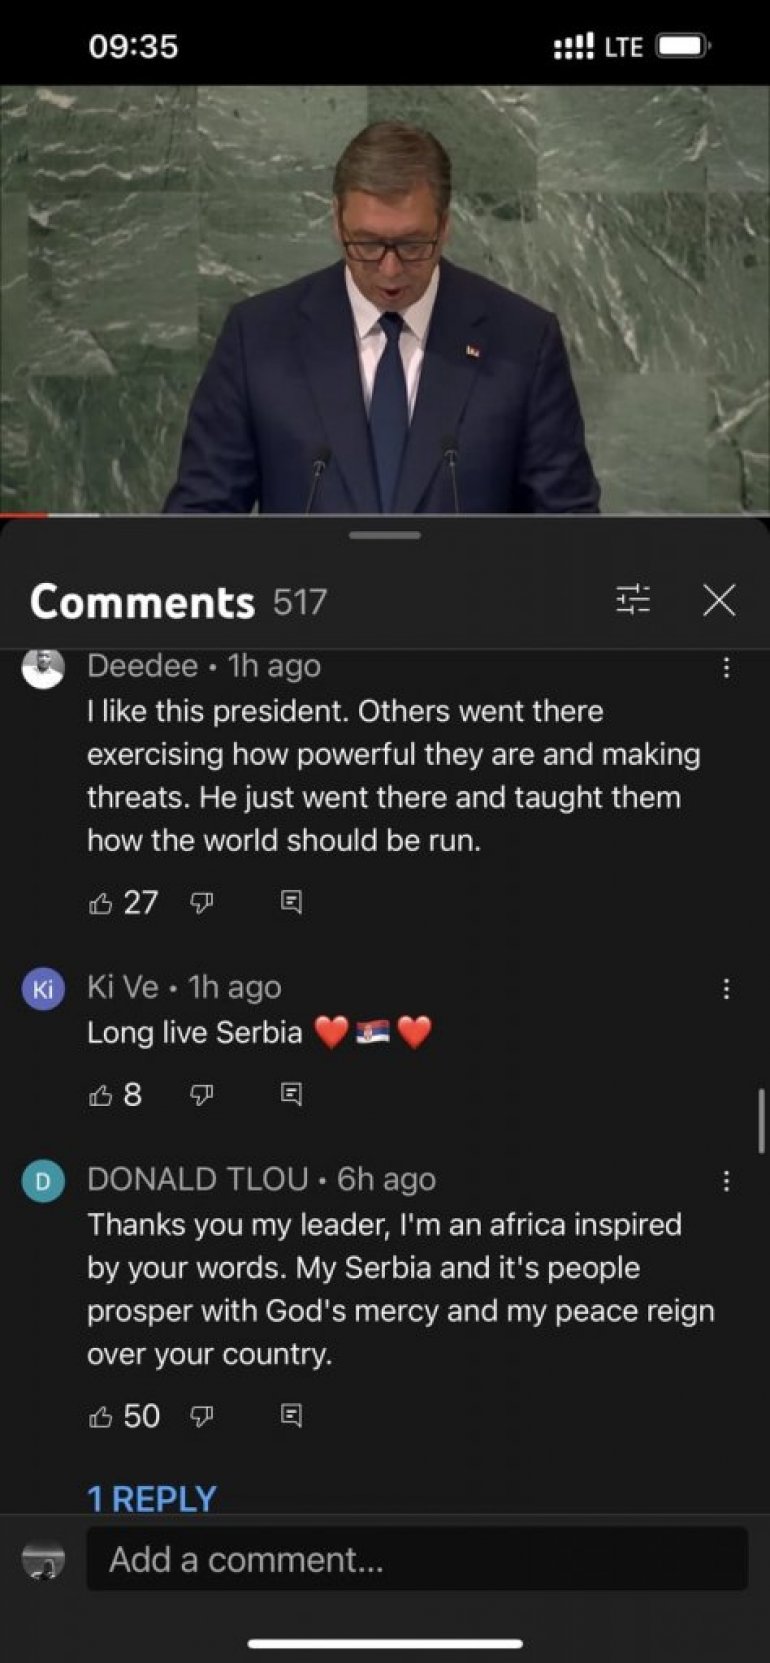Like Ki Ve's Long live Serbia comment
The image size is (770, 1663).
pos(100,1095)
